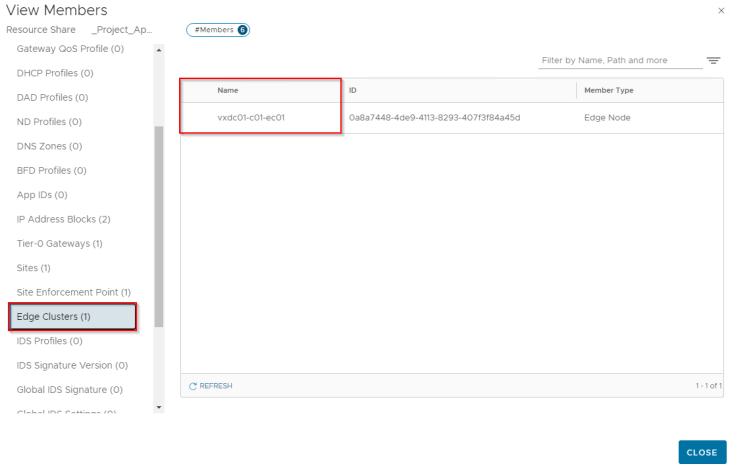This screenshot has height=466, width=730.
Task: Select IP Address Blocks (2)
Action: click(x=63, y=219)
